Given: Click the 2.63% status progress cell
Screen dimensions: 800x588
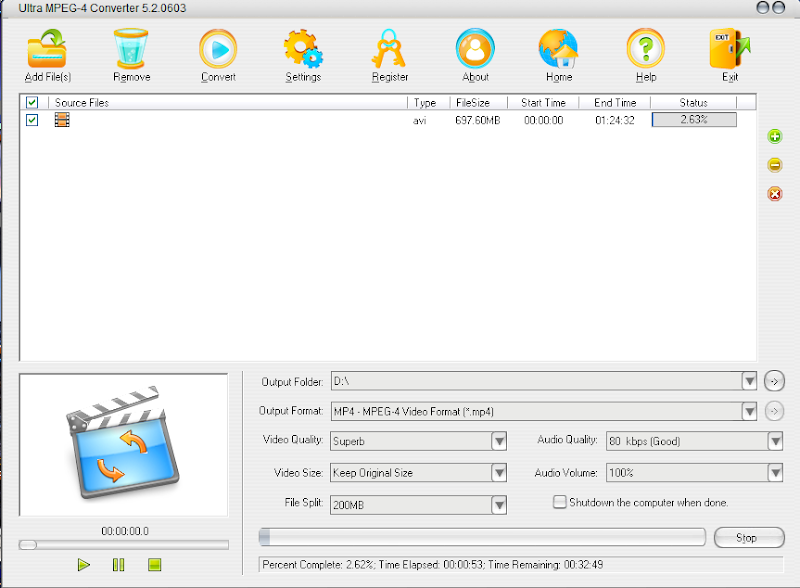Looking at the screenshot, I should click(x=694, y=119).
